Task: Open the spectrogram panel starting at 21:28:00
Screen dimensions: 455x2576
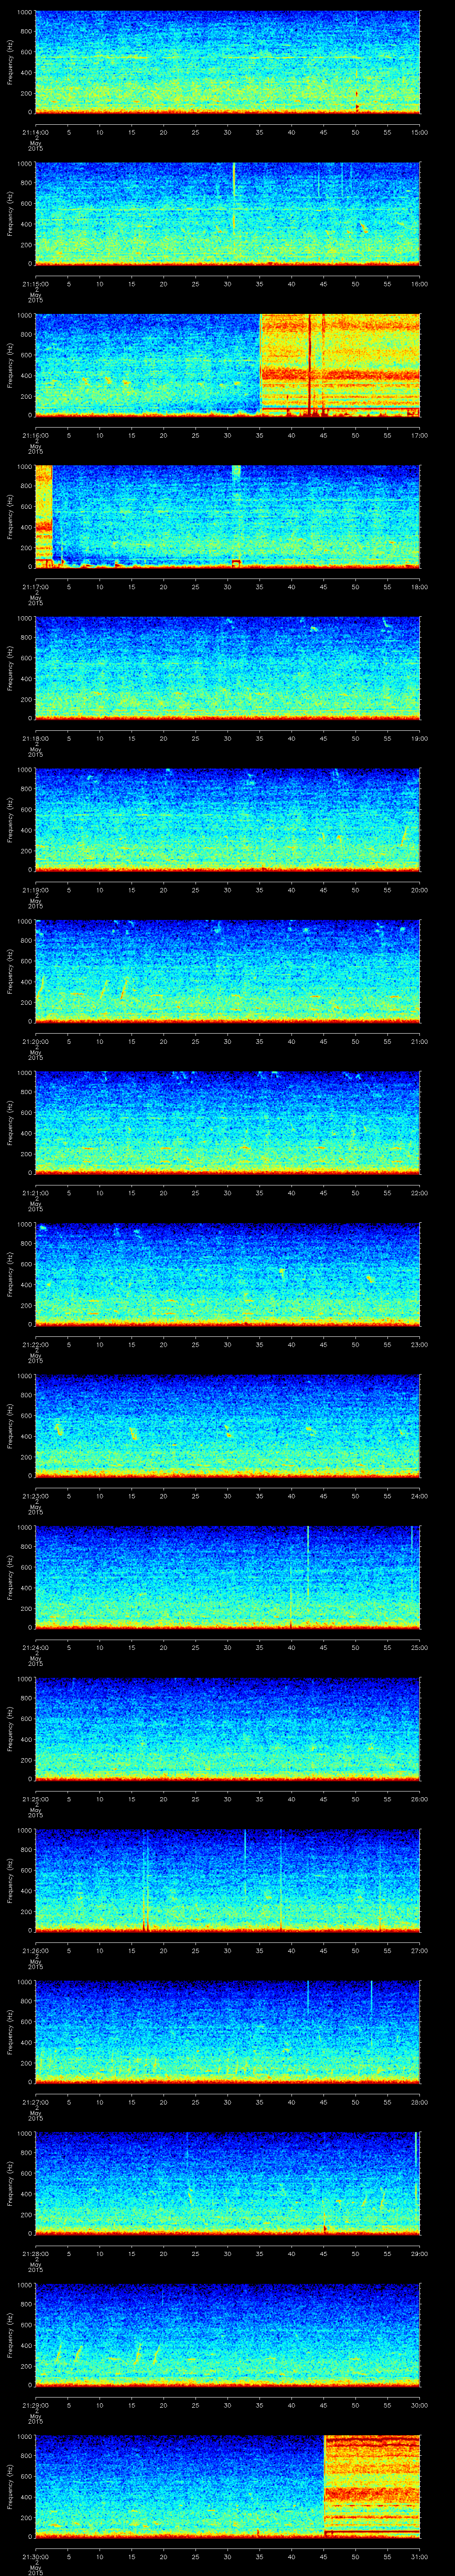Action: click(228, 2185)
